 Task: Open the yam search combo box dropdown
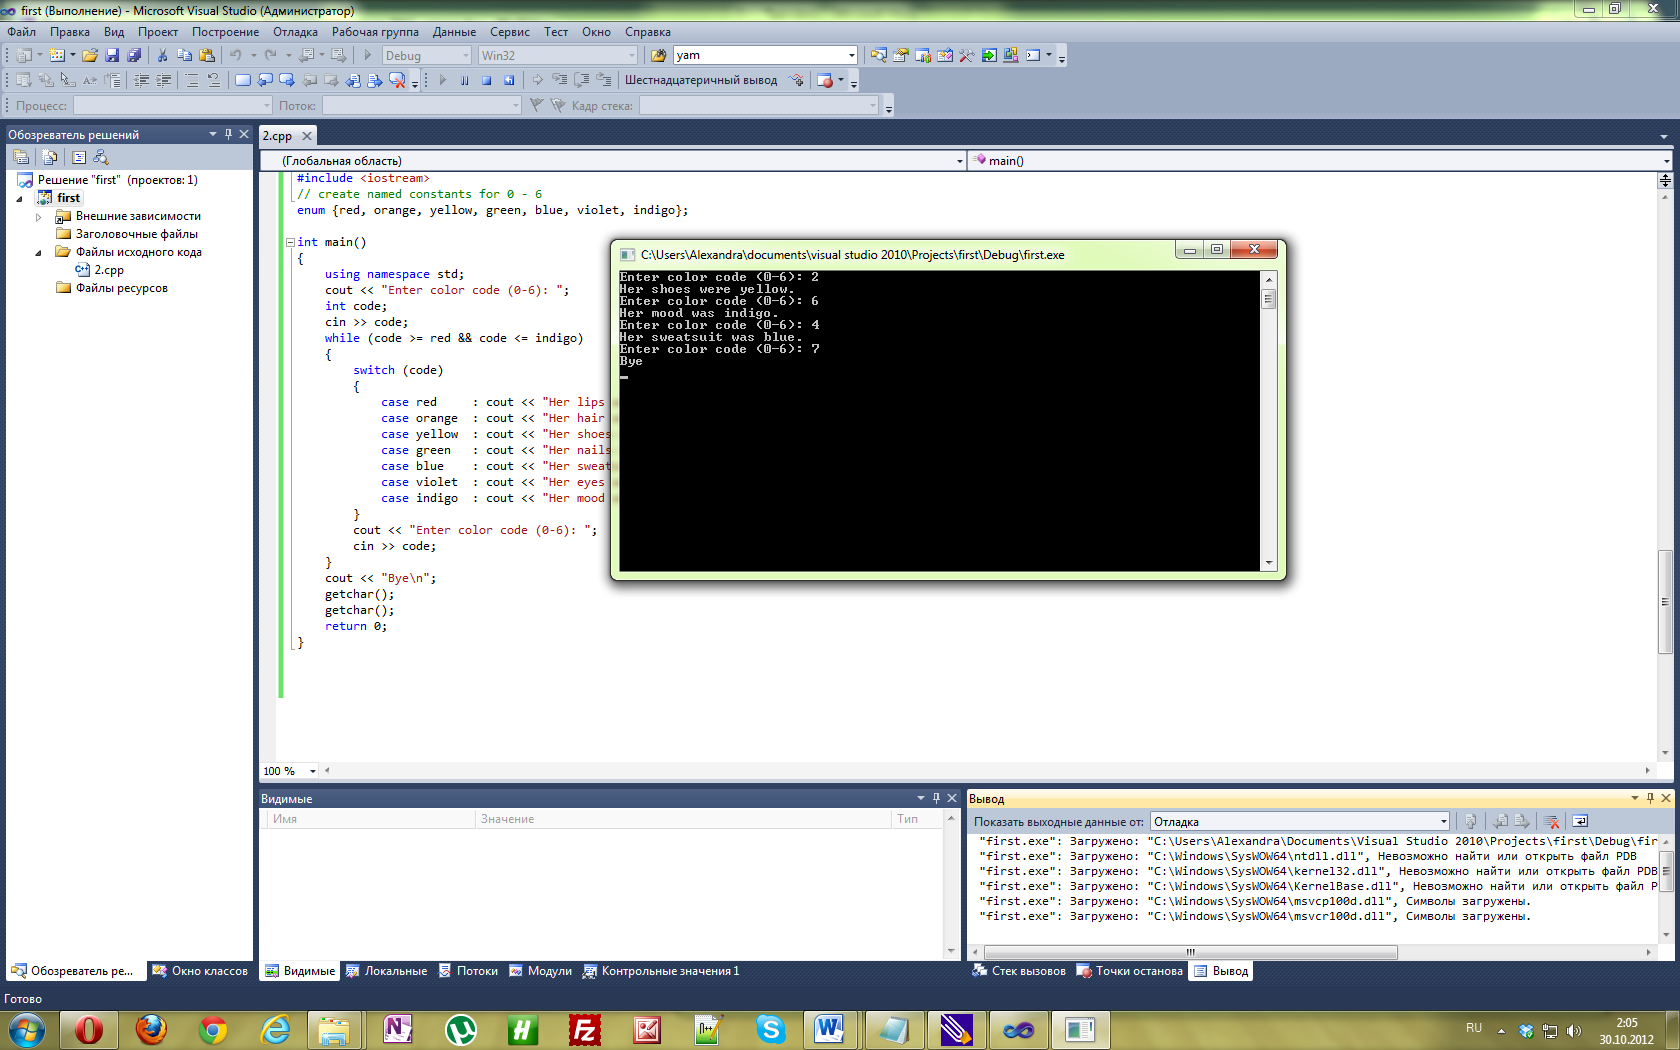tap(851, 55)
